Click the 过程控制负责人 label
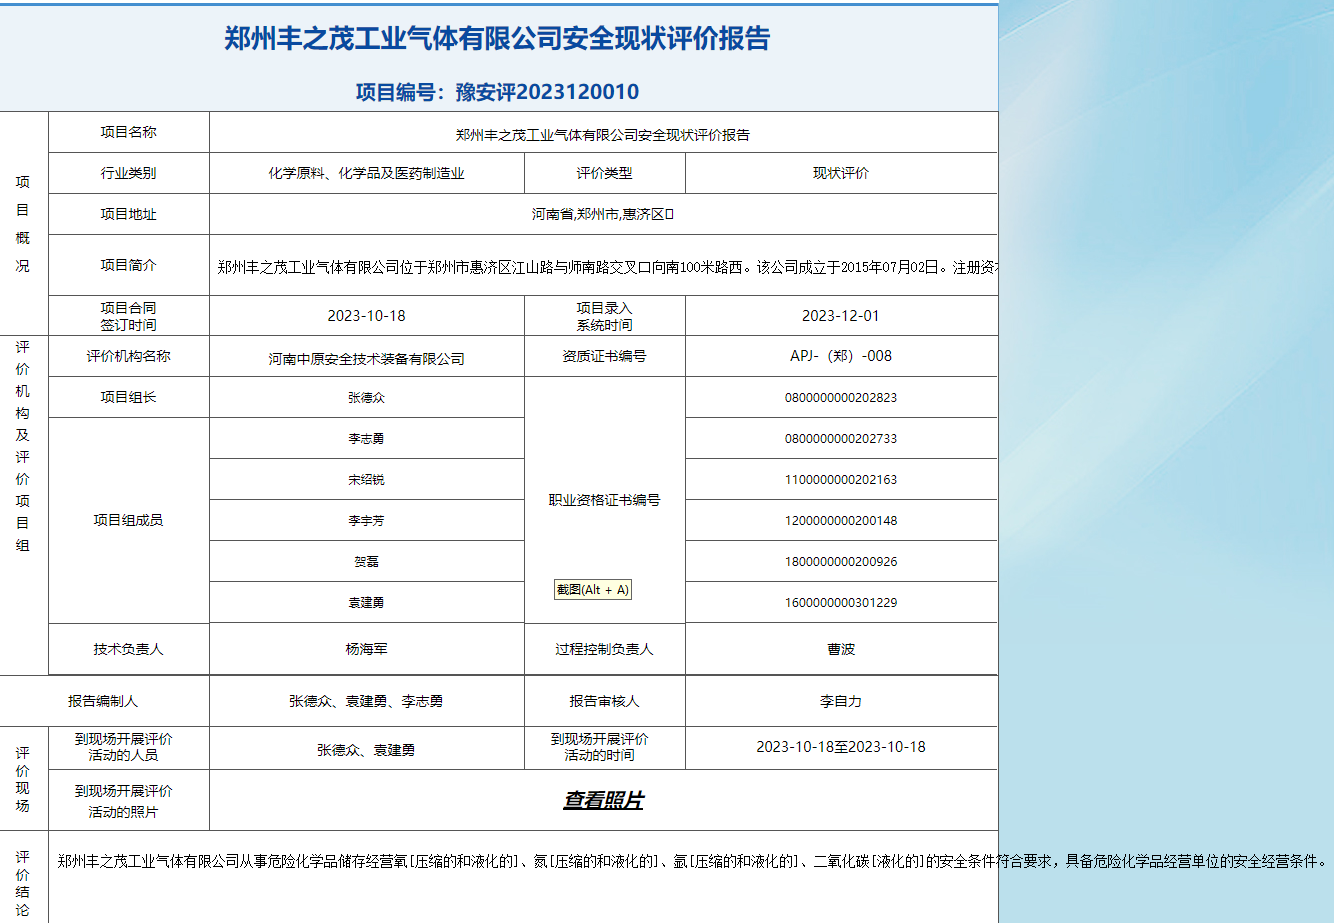 pyautogui.click(x=604, y=649)
